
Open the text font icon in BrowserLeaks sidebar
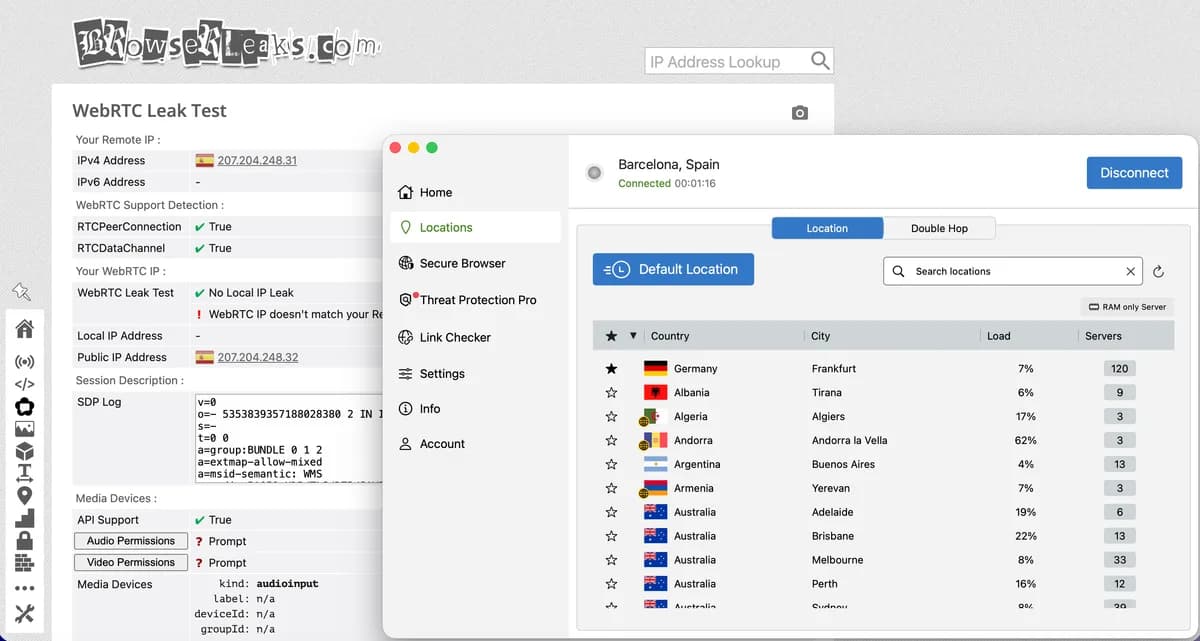[x=25, y=472]
